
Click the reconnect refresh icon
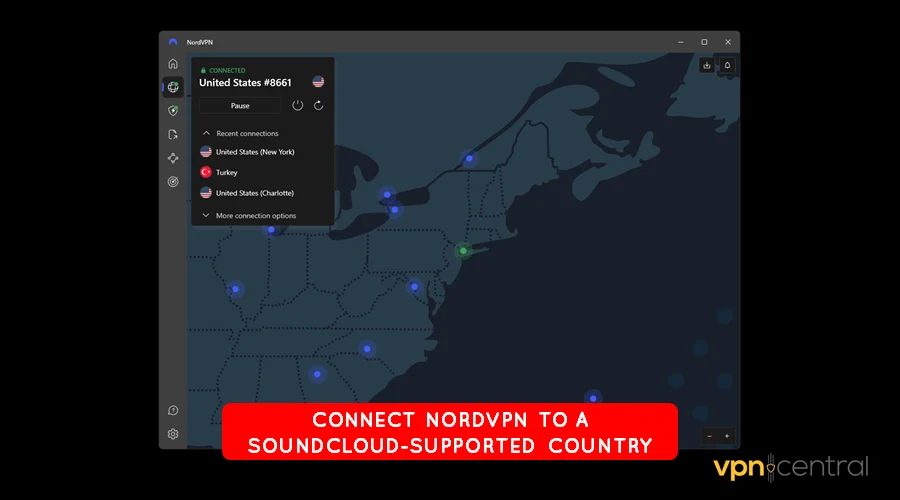319,106
